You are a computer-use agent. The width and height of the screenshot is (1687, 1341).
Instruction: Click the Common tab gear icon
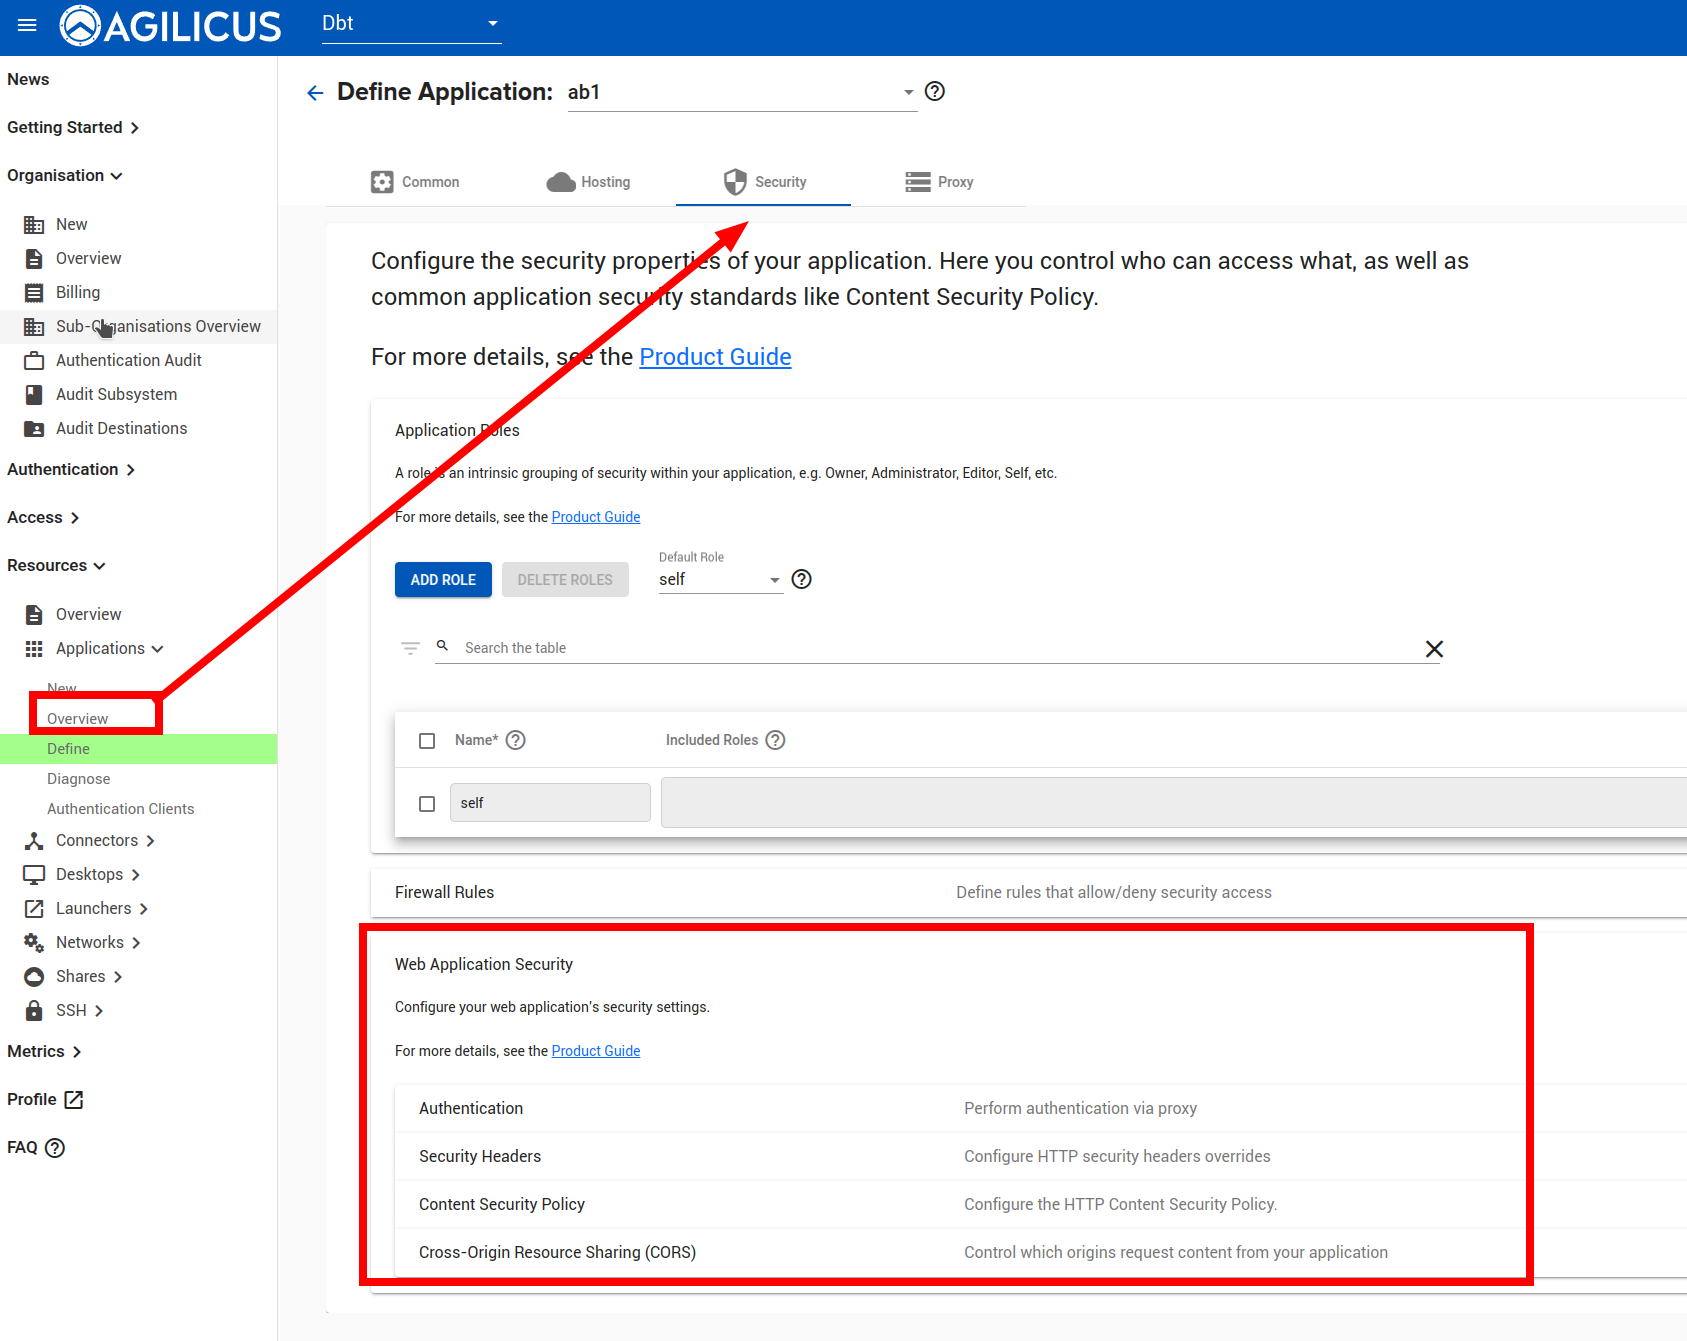coord(382,182)
